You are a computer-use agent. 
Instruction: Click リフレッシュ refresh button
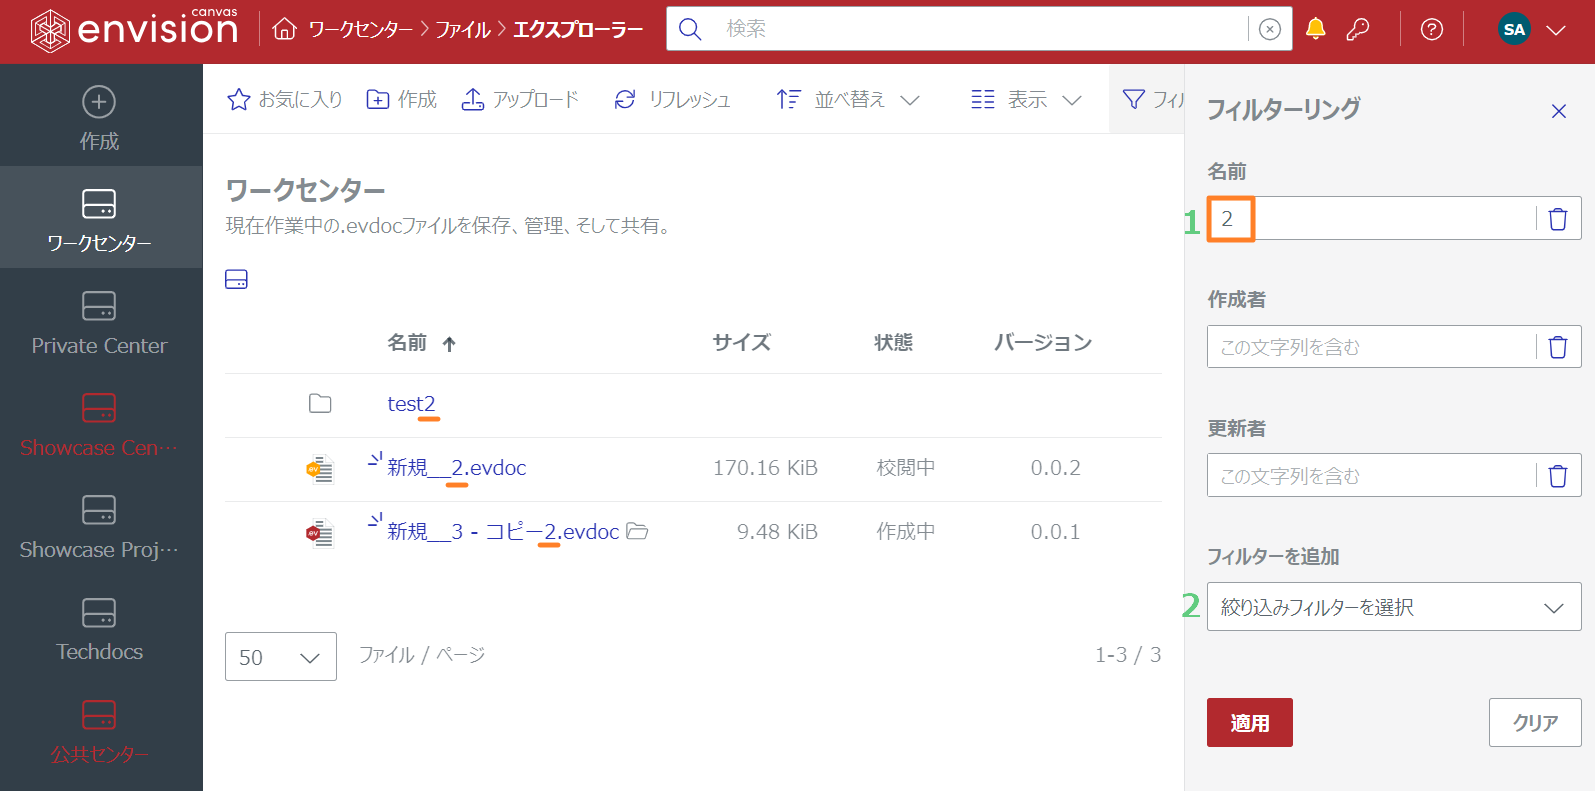pos(672,99)
